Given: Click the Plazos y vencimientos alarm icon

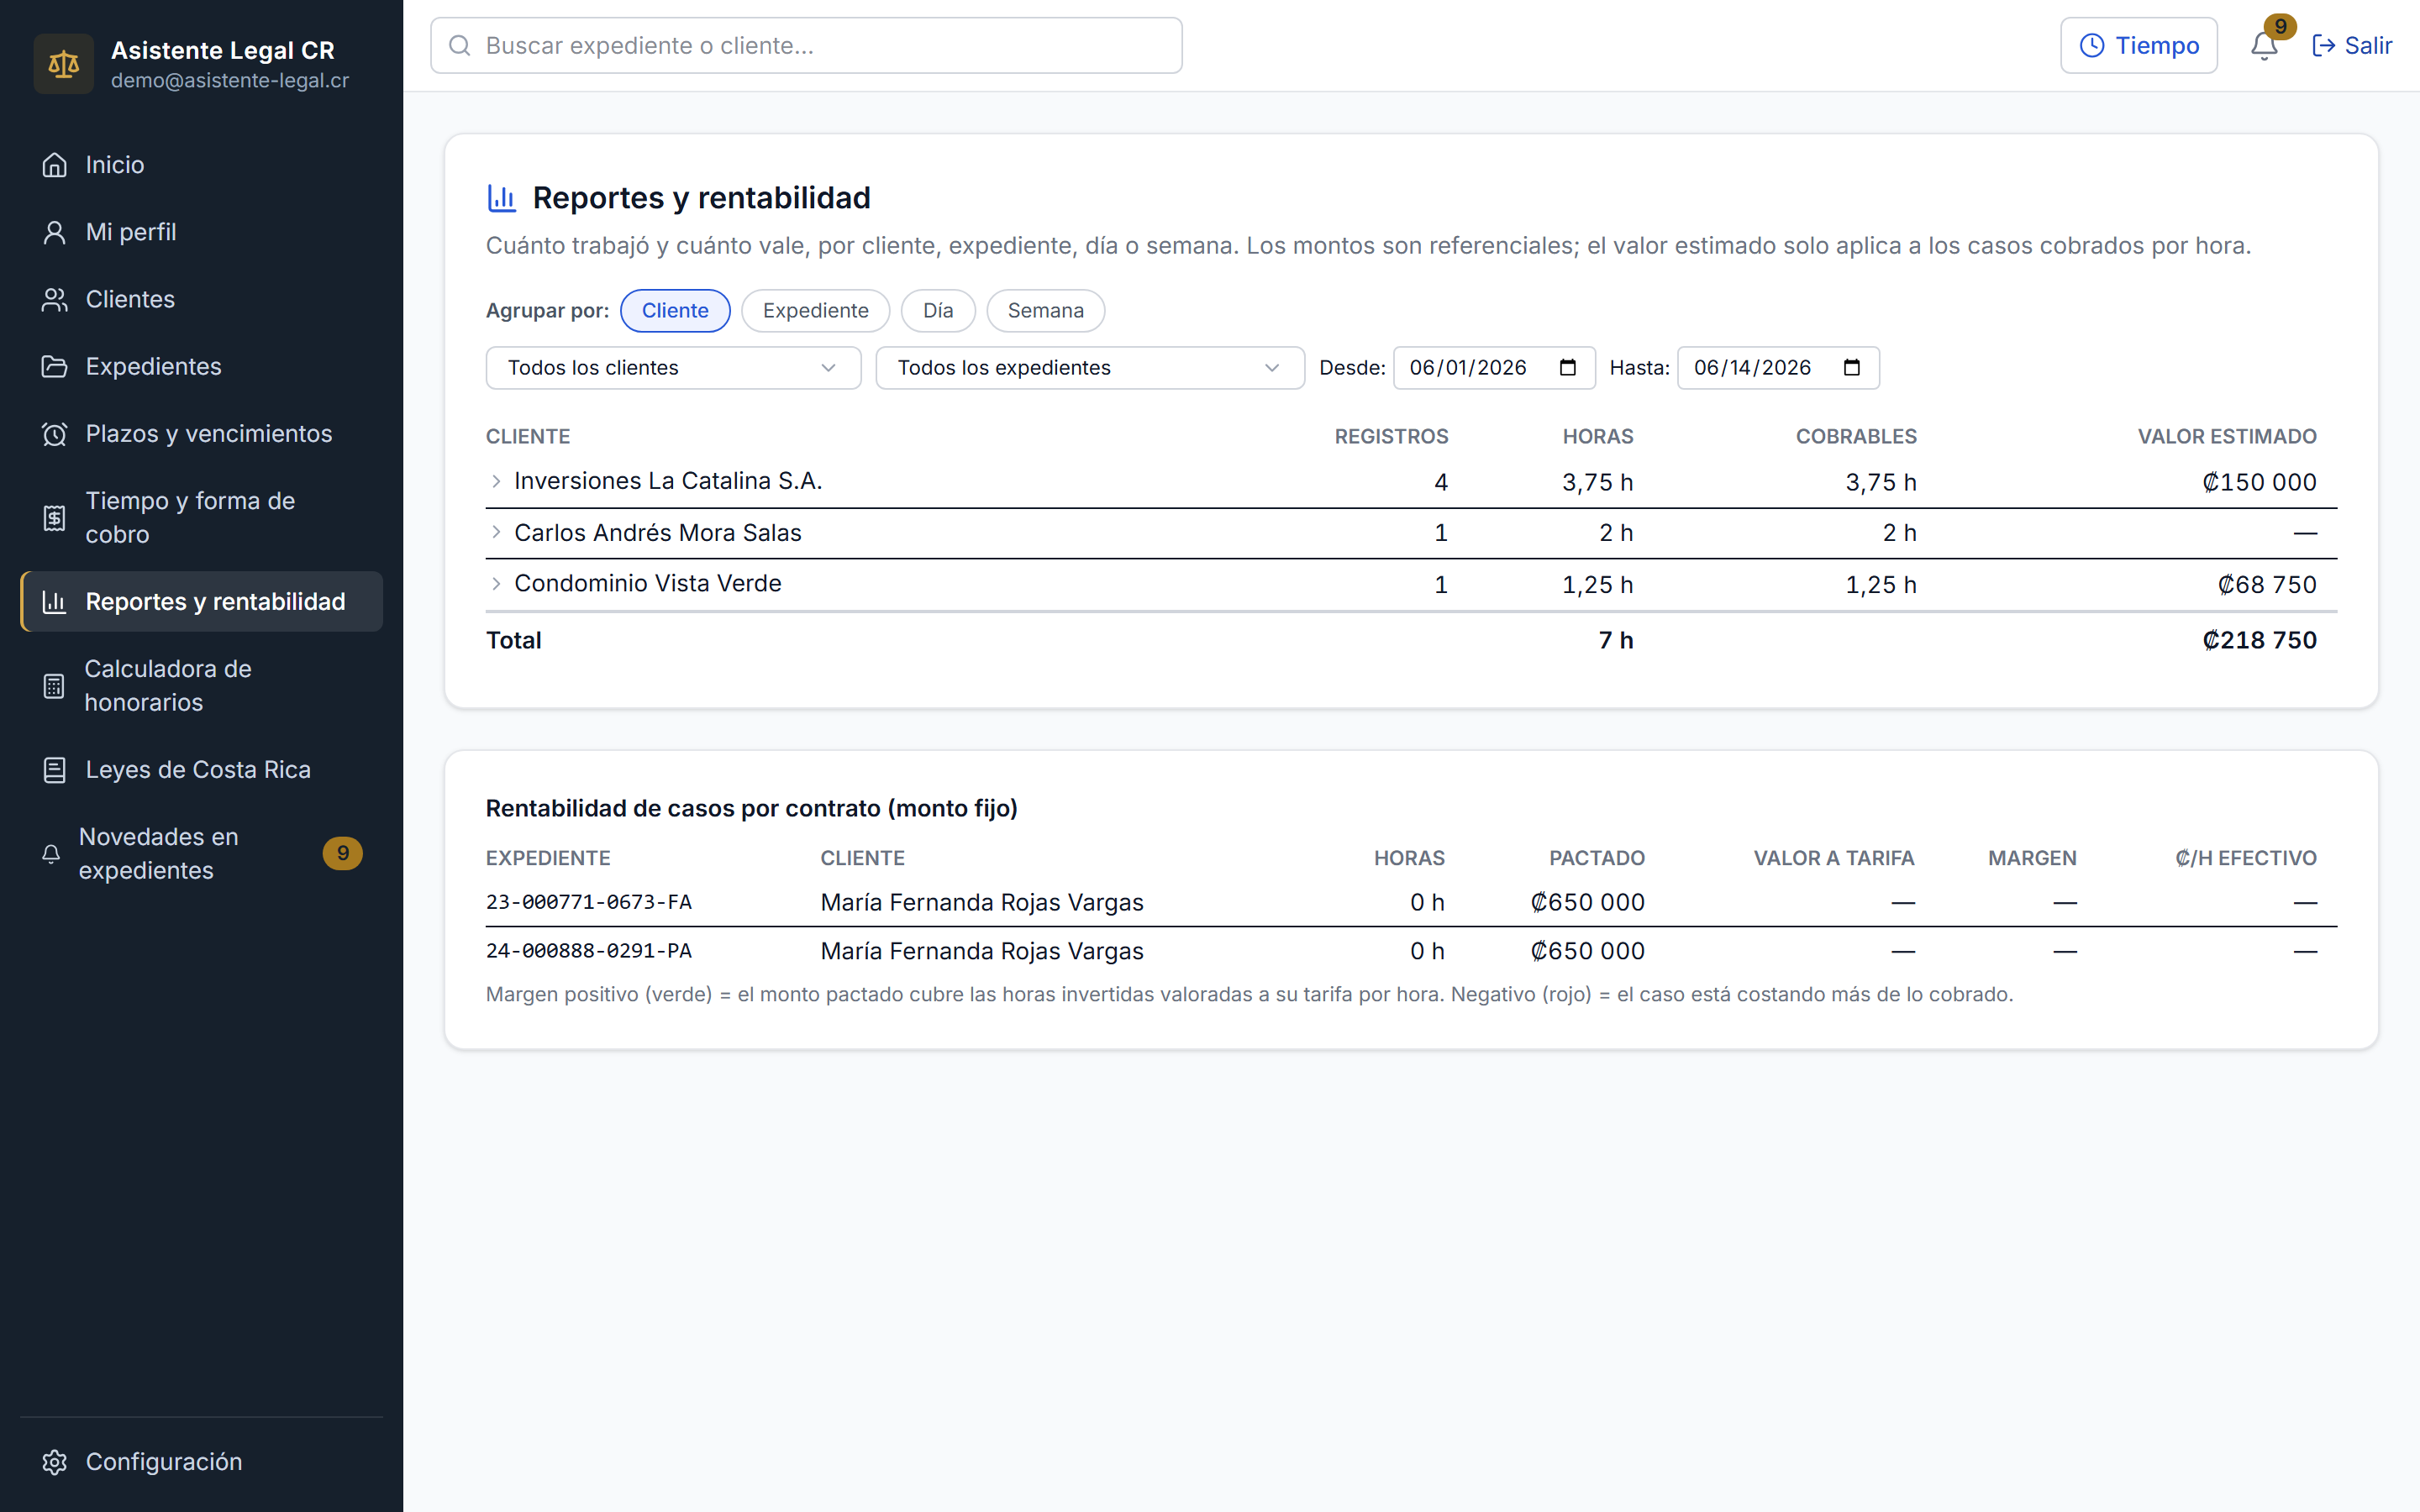Looking at the screenshot, I should coord(54,433).
